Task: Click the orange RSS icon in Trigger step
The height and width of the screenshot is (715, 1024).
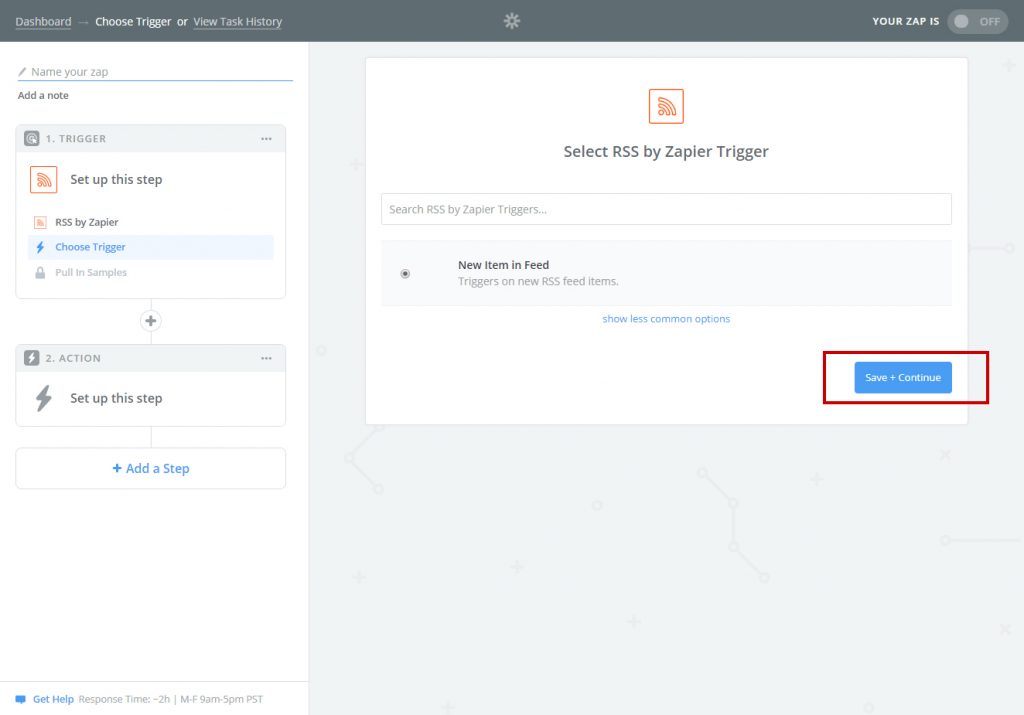Action: point(43,180)
